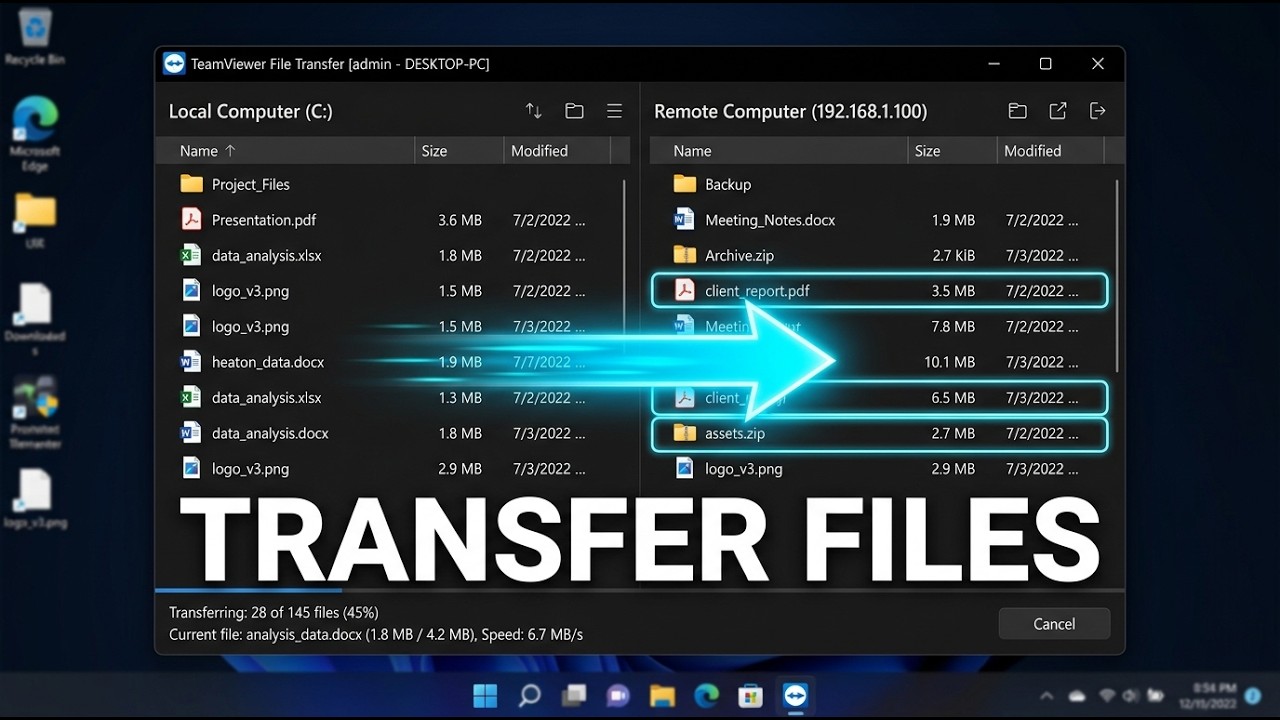
Task: Click the PDF icon beside Presentation.pdf
Action: [x=191, y=220]
